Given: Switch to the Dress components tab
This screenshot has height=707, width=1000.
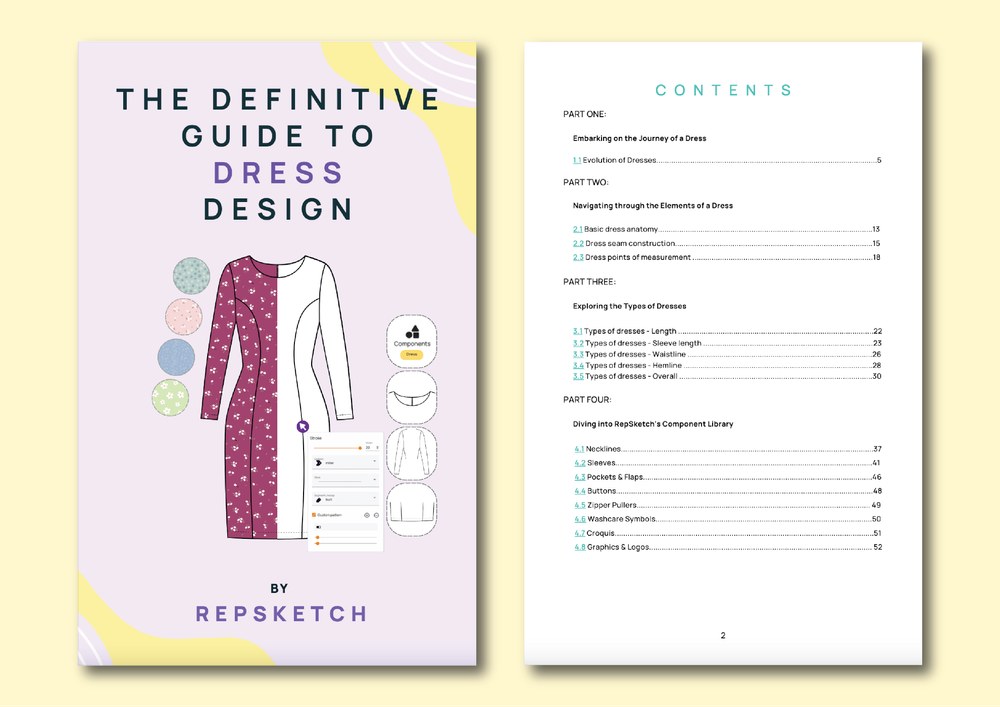Looking at the screenshot, I should click(412, 353).
